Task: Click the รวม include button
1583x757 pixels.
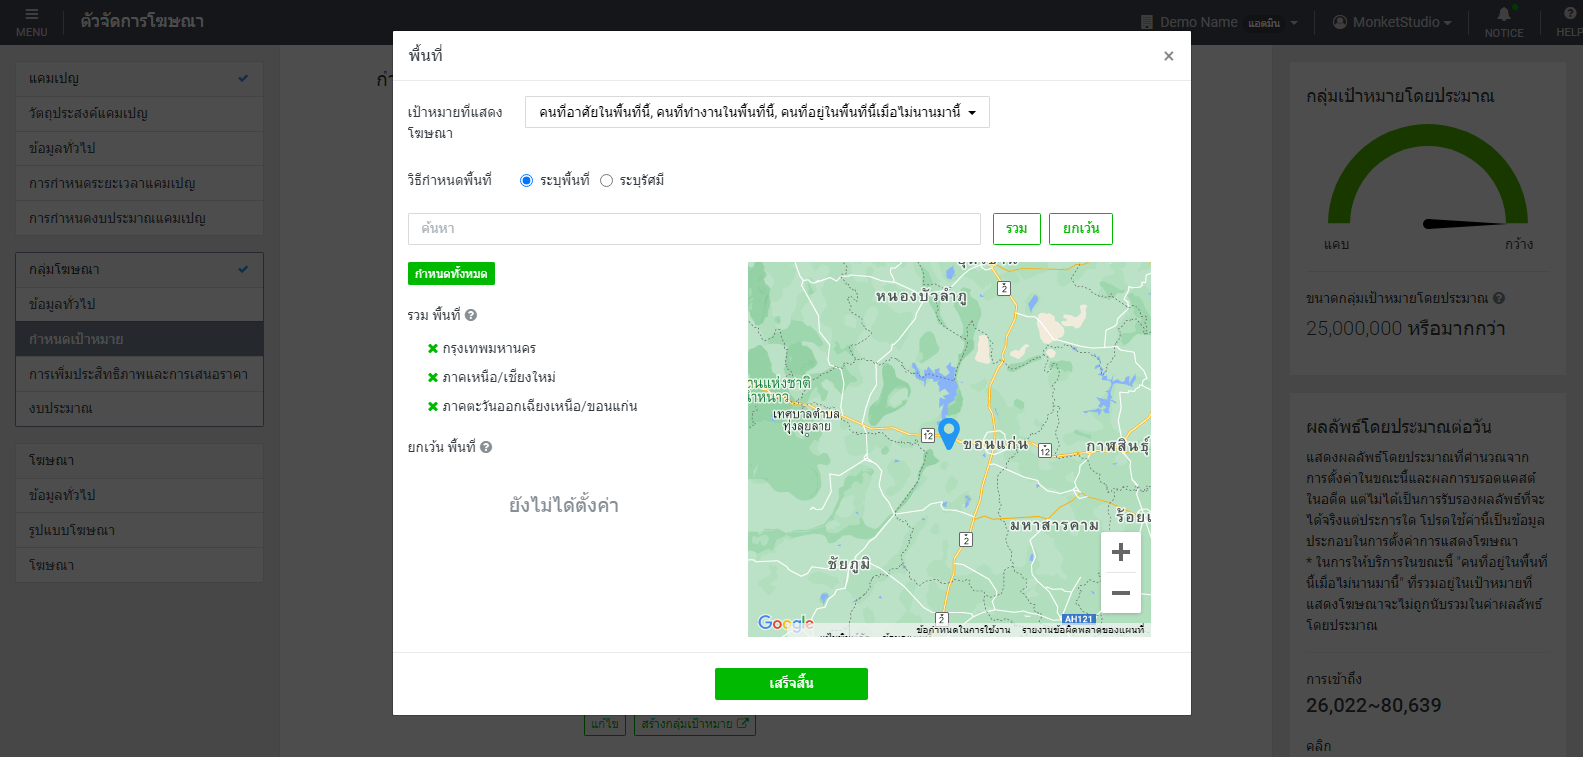Action: (x=1016, y=229)
